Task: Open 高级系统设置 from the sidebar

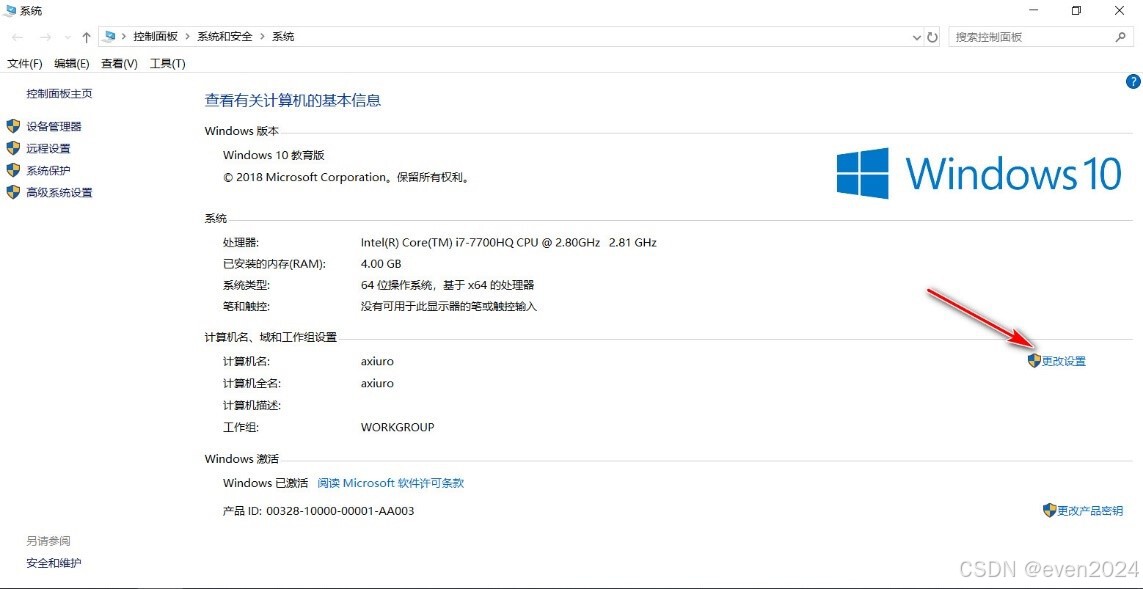Action: click(60, 193)
